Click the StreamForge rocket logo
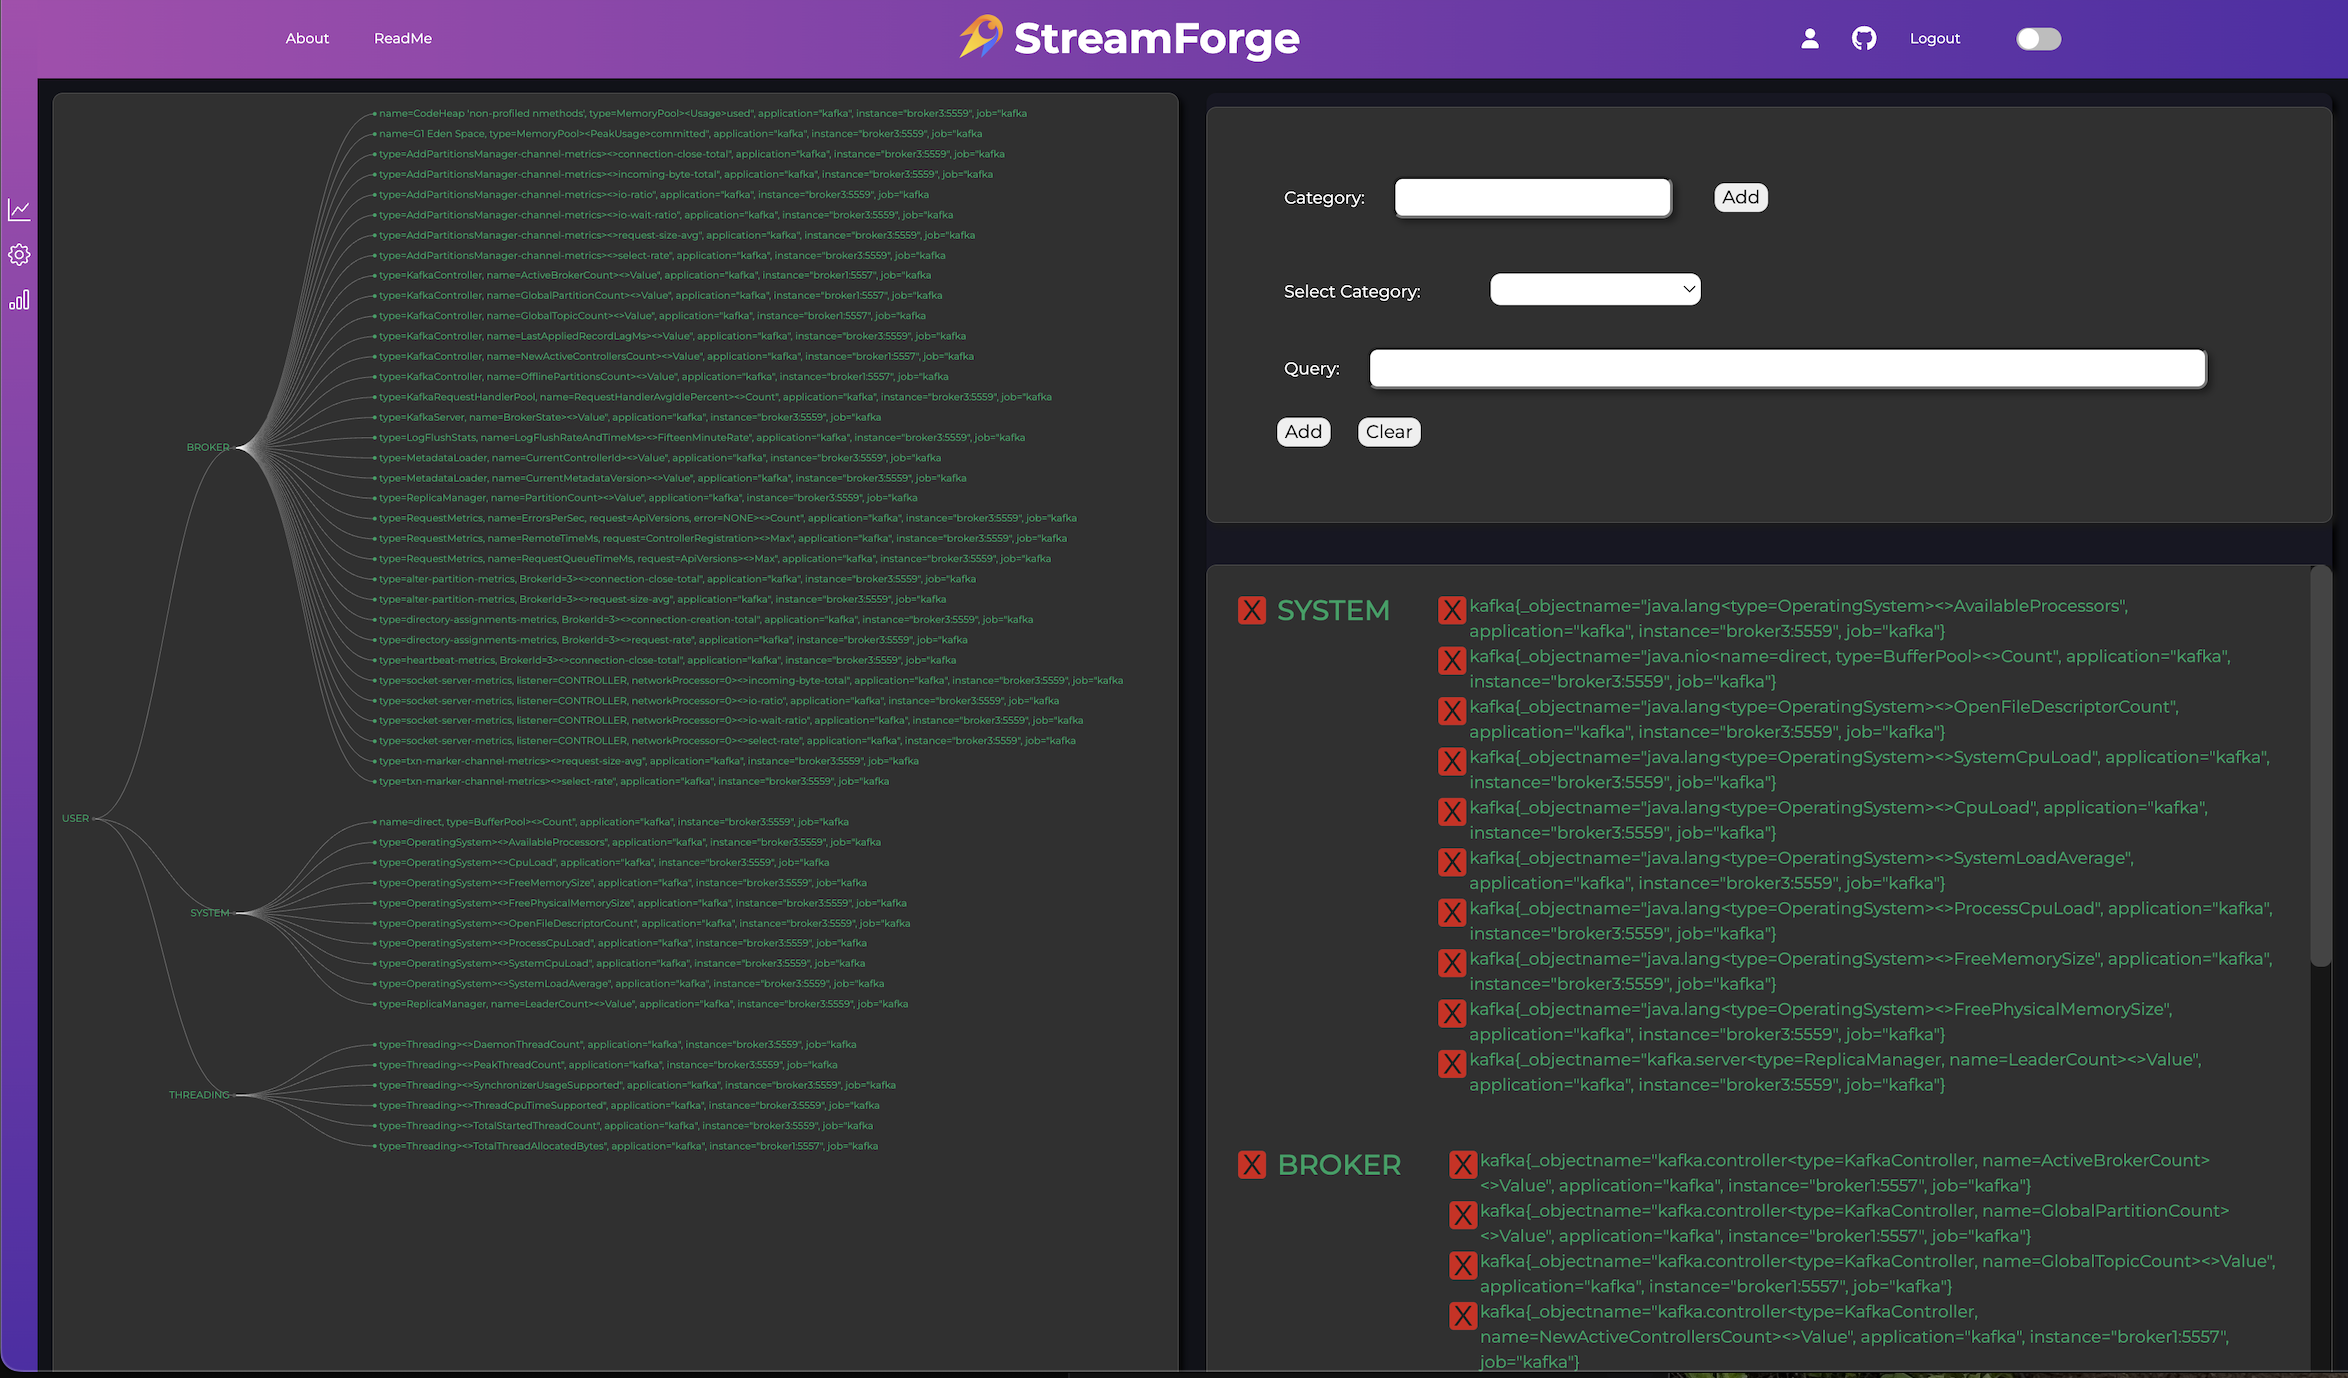This screenshot has width=2348, height=1378. (x=981, y=37)
